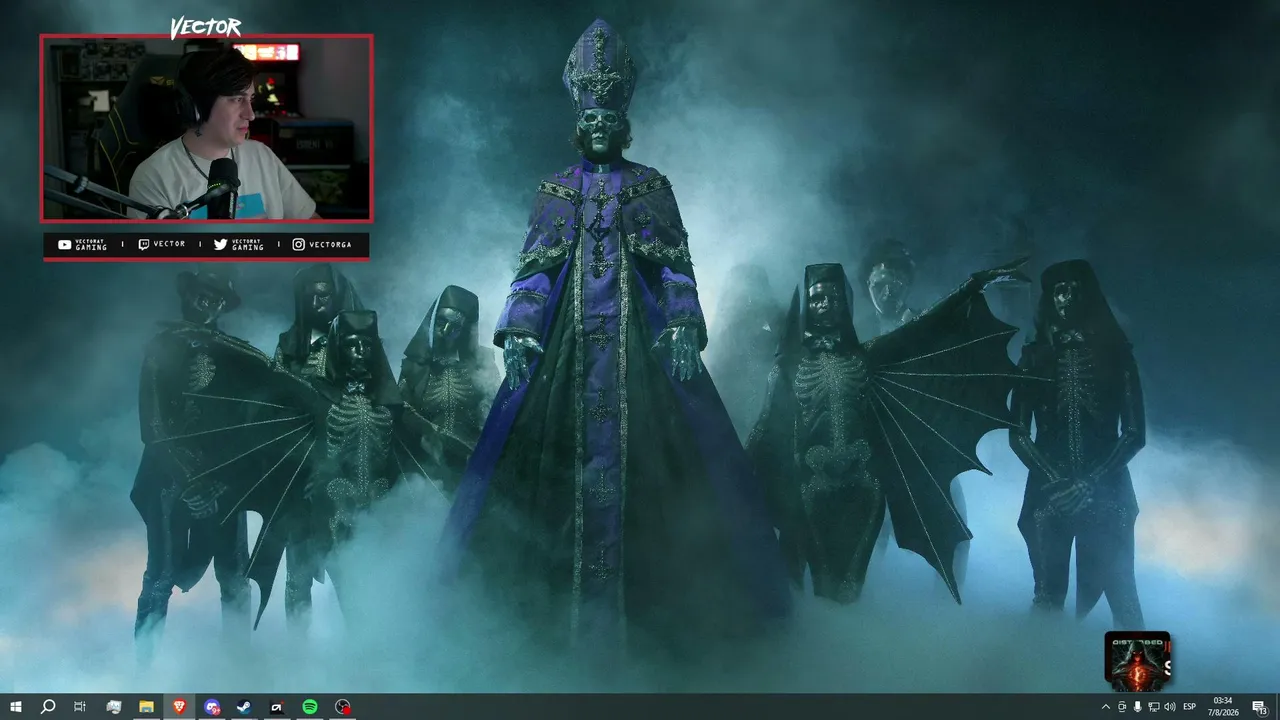Screen dimensions: 1280x720
Task: Click the microphone tray icon
Action: (1137, 707)
